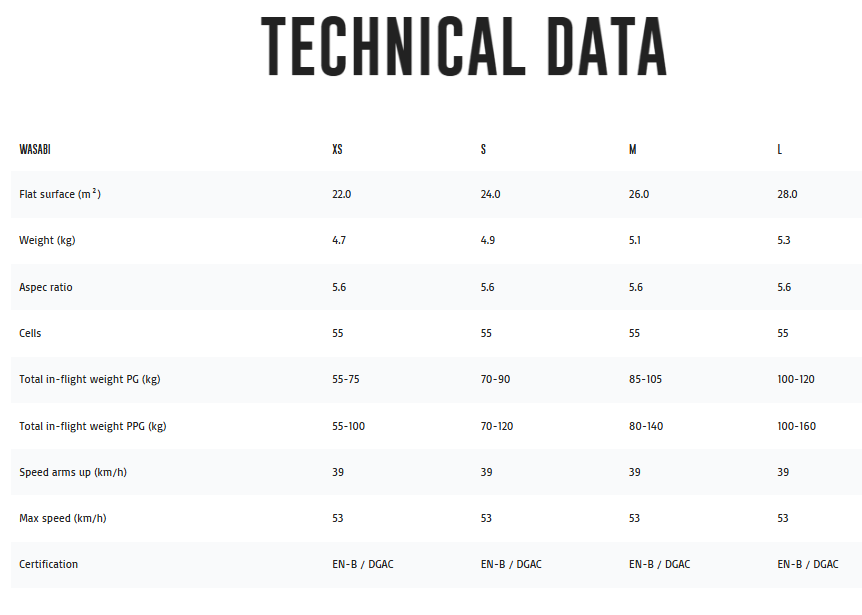The image size is (862, 615).
Task: Select the Max speed (km/h) row label
Action: [63, 518]
